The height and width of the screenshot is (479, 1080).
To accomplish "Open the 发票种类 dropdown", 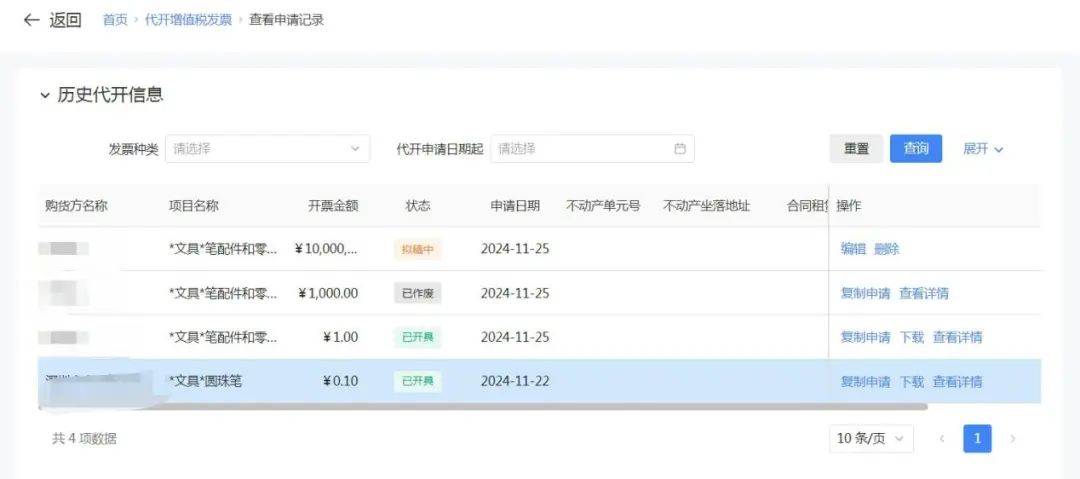I will click(x=267, y=149).
